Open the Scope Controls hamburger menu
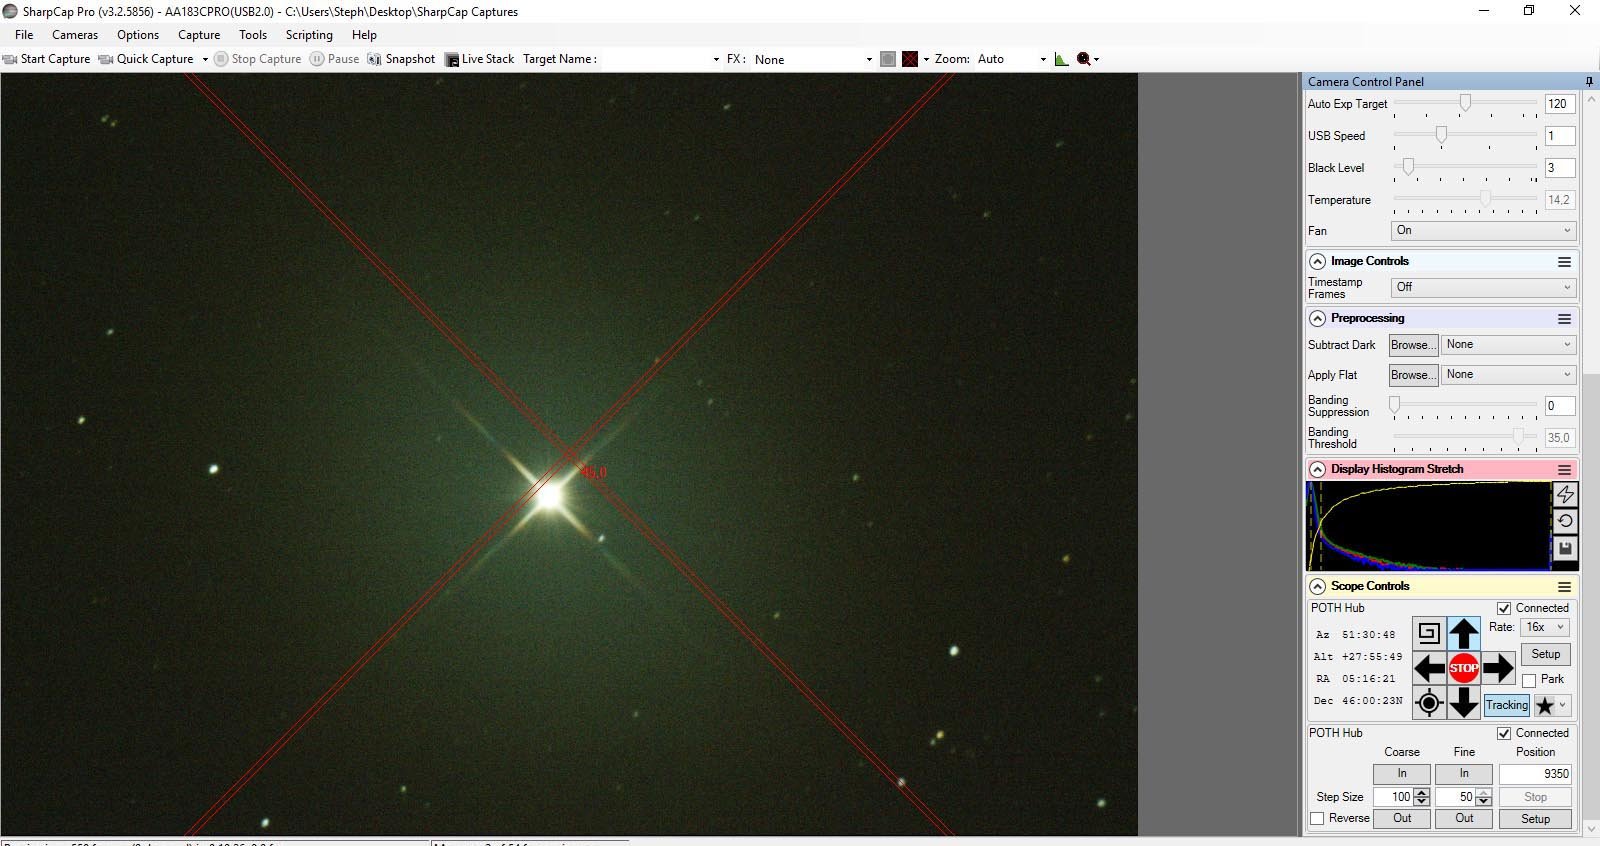The image size is (1600, 846). [x=1564, y=587]
